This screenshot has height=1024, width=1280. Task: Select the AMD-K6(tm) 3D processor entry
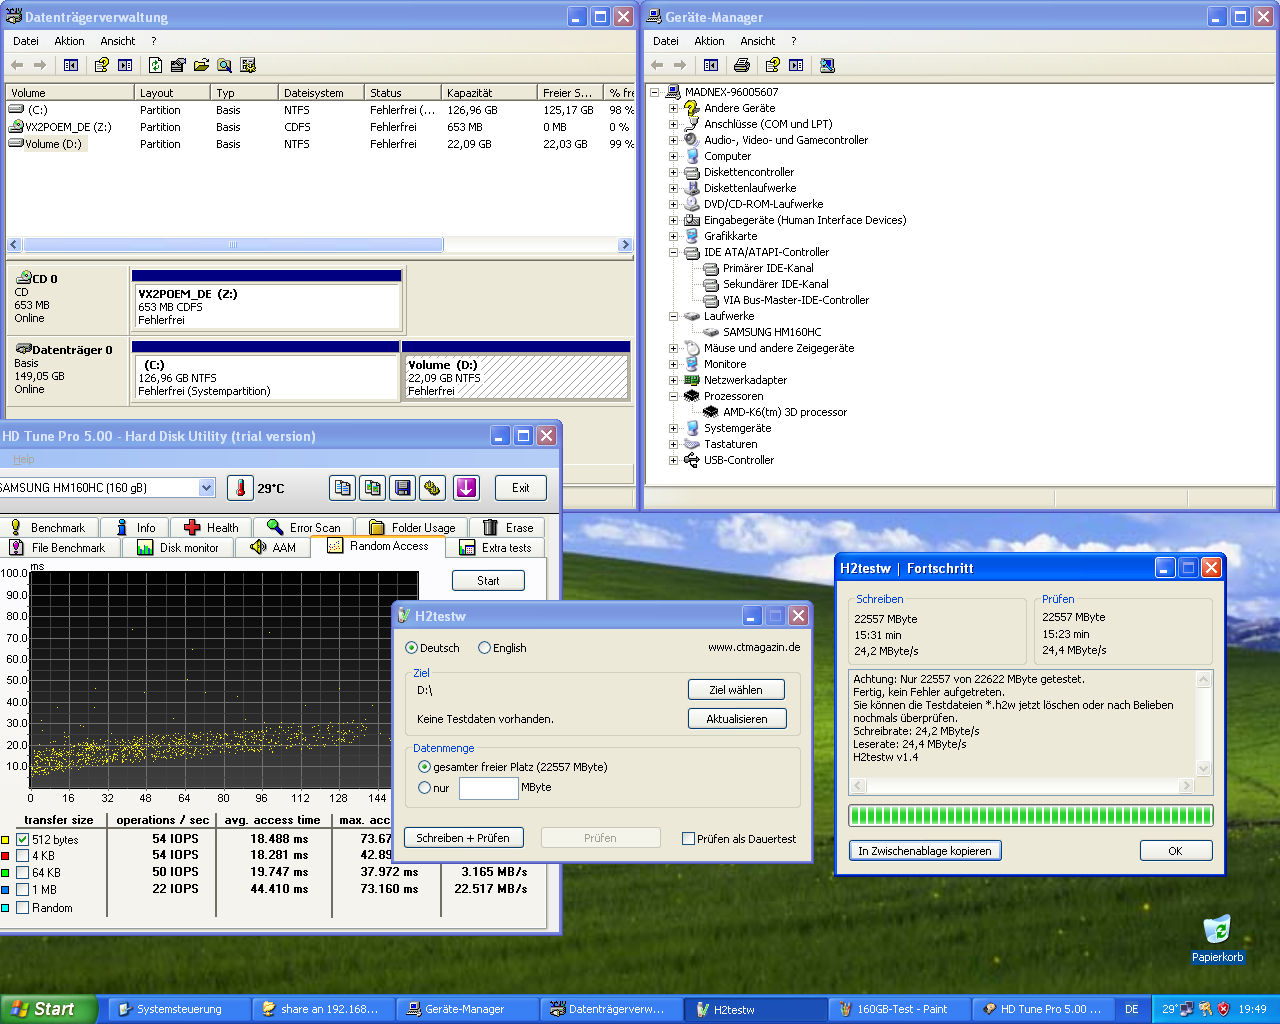(x=784, y=412)
